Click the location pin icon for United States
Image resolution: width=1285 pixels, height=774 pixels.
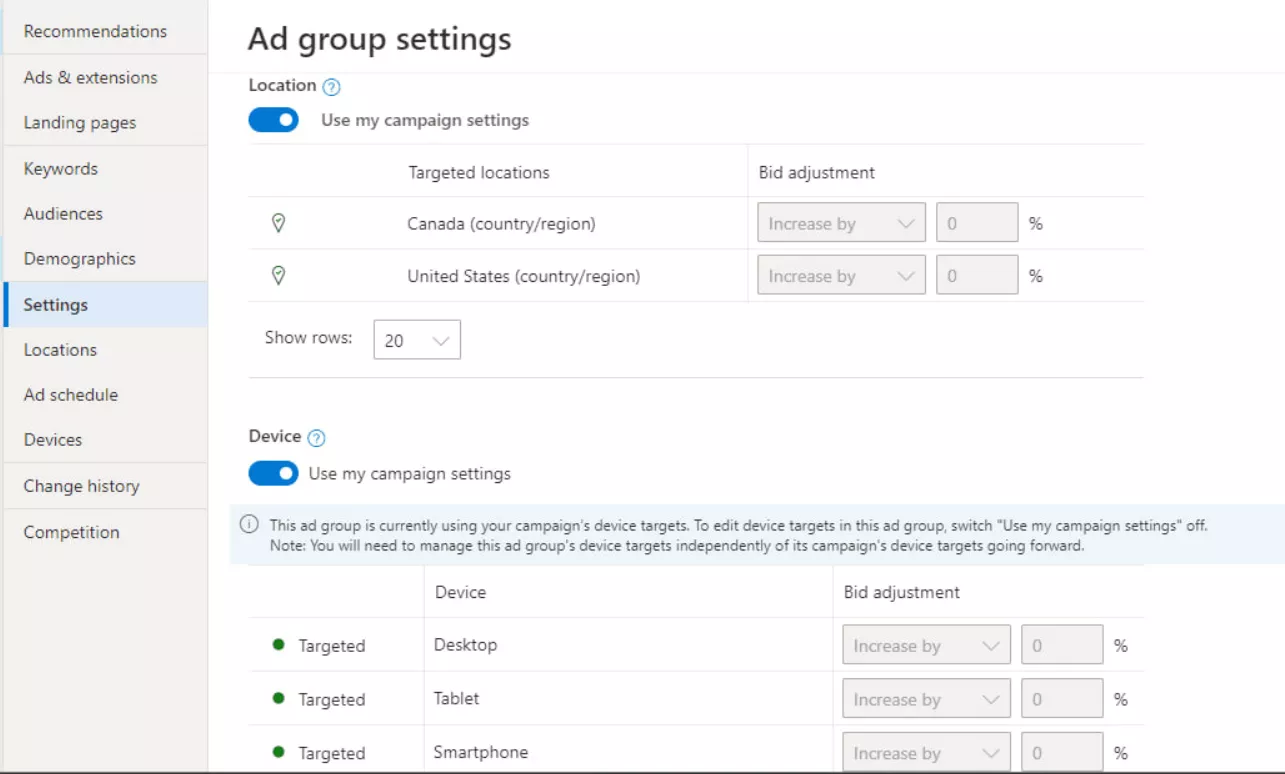(x=279, y=276)
